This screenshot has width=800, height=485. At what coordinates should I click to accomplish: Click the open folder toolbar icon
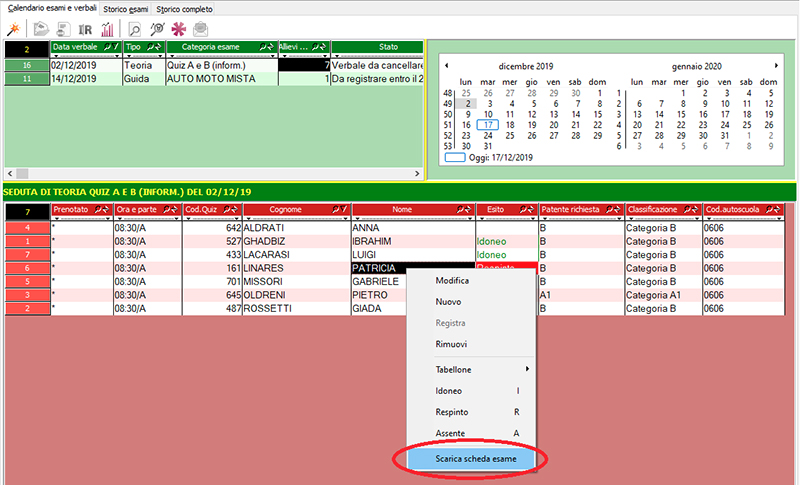[x=40, y=28]
